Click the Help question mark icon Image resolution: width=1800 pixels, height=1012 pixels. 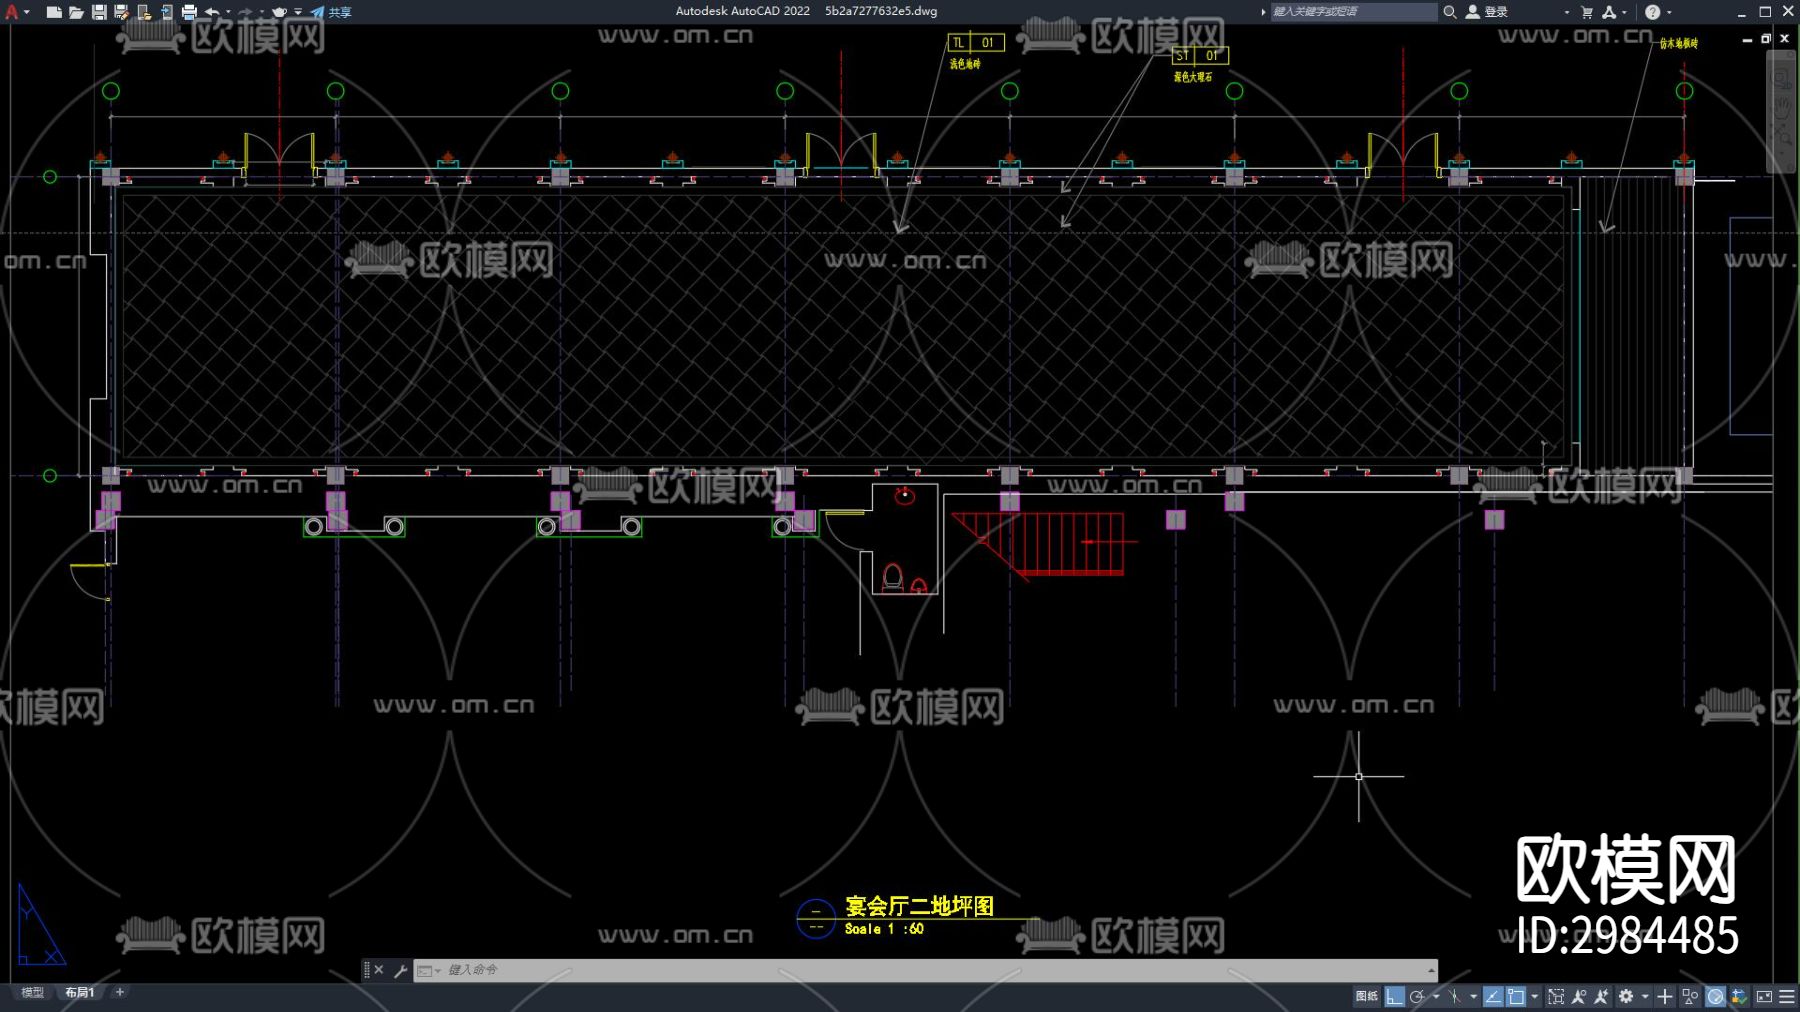pyautogui.click(x=1652, y=12)
